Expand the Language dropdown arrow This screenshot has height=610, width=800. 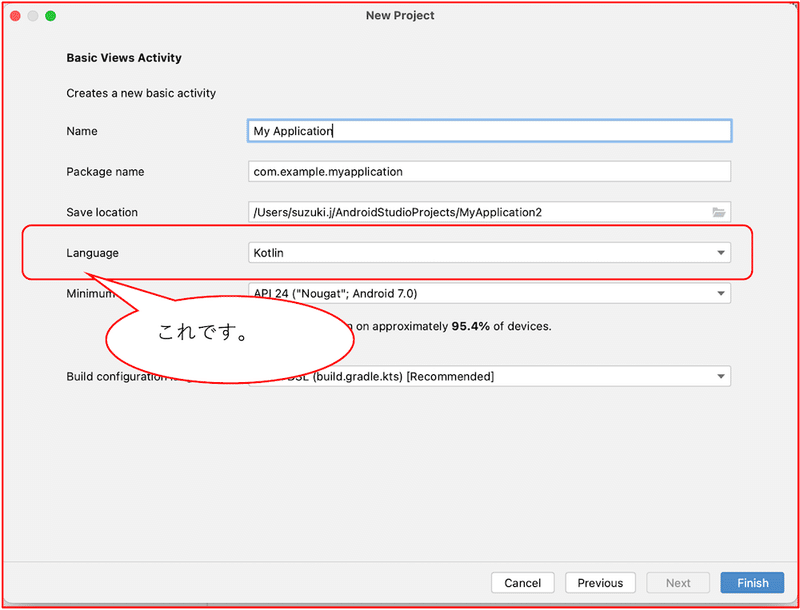(721, 252)
